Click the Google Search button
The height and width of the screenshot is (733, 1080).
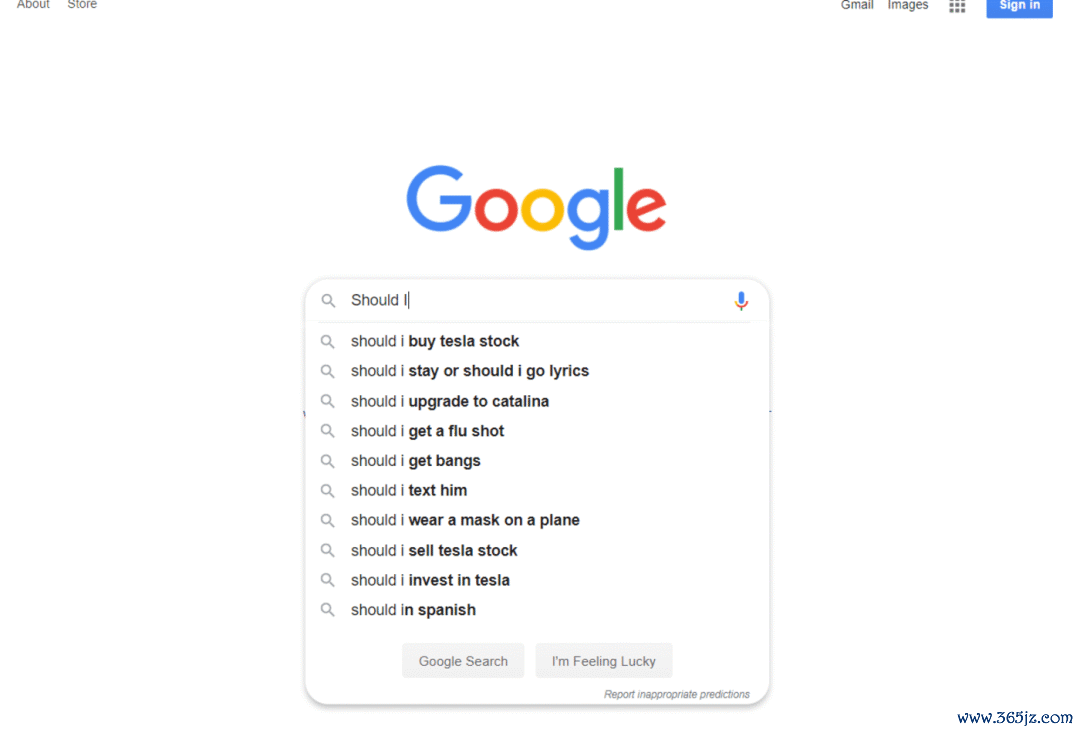pyautogui.click(x=463, y=661)
